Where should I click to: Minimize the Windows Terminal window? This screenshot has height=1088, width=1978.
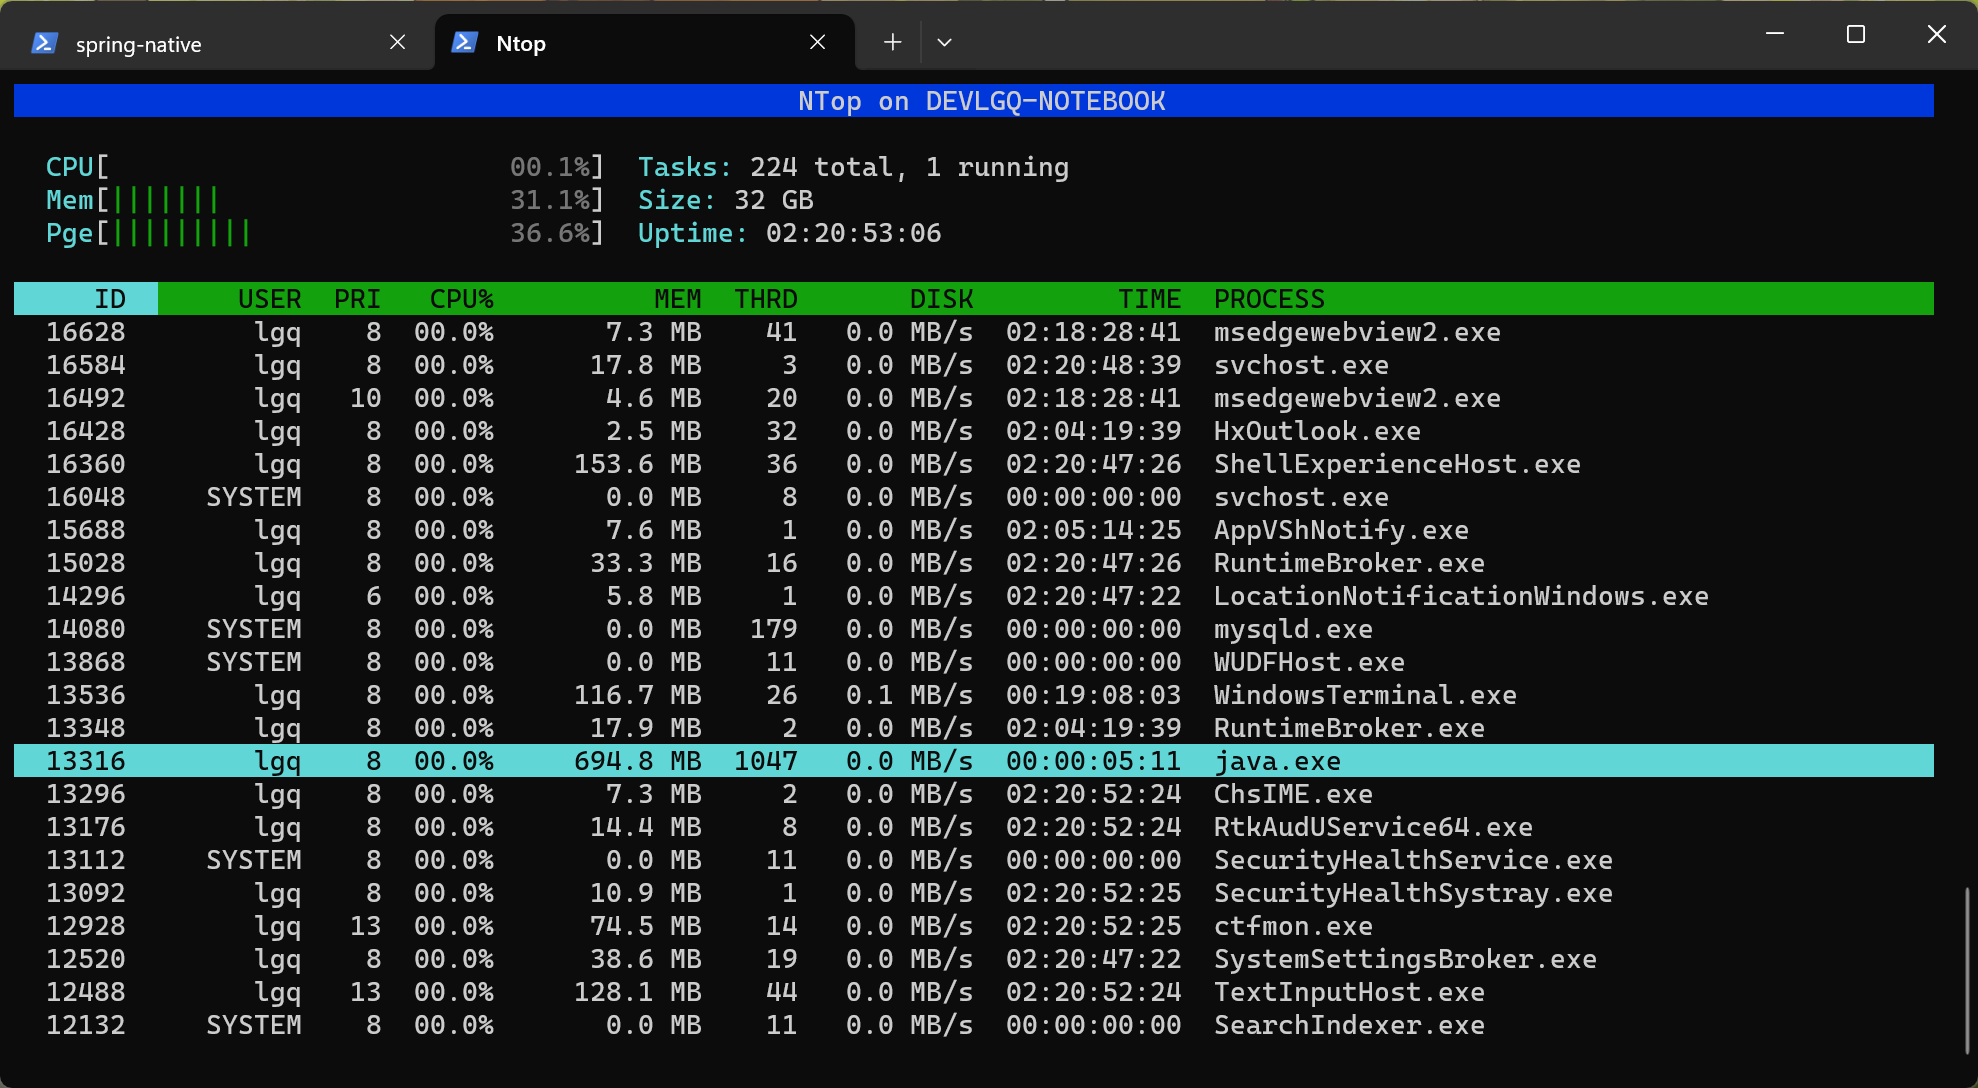tap(1775, 34)
